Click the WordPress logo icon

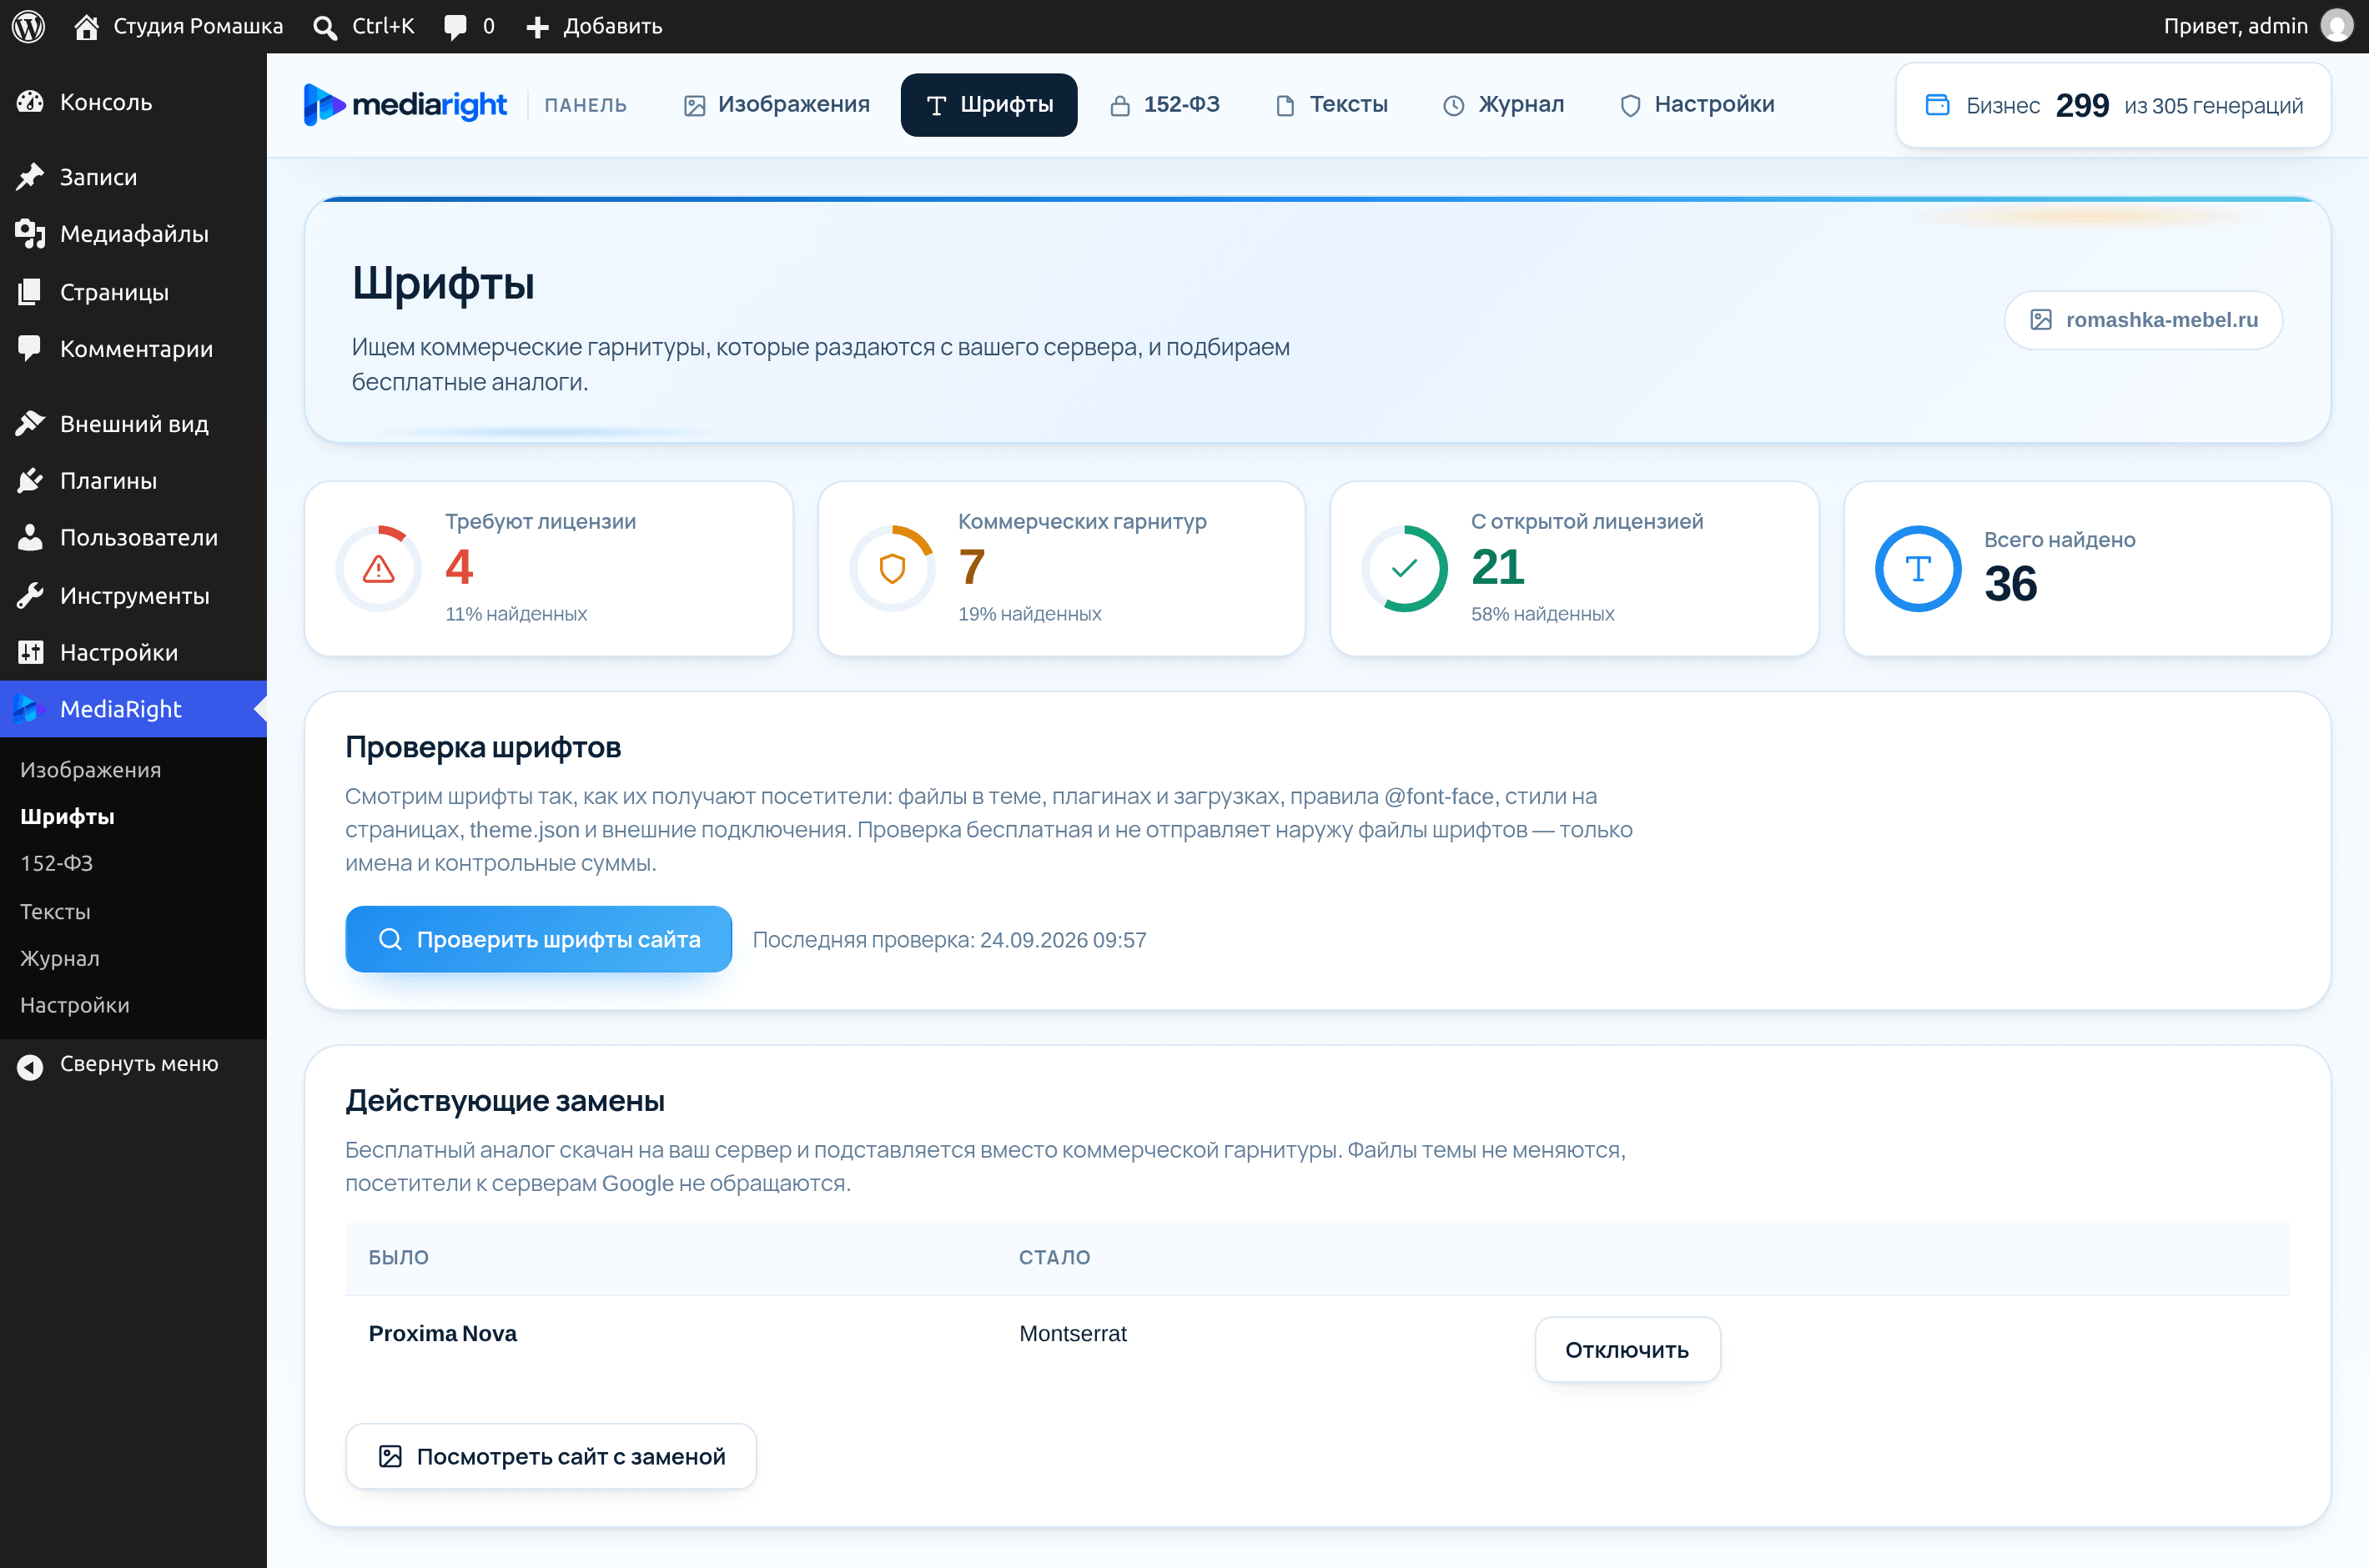[x=28, y=26]
